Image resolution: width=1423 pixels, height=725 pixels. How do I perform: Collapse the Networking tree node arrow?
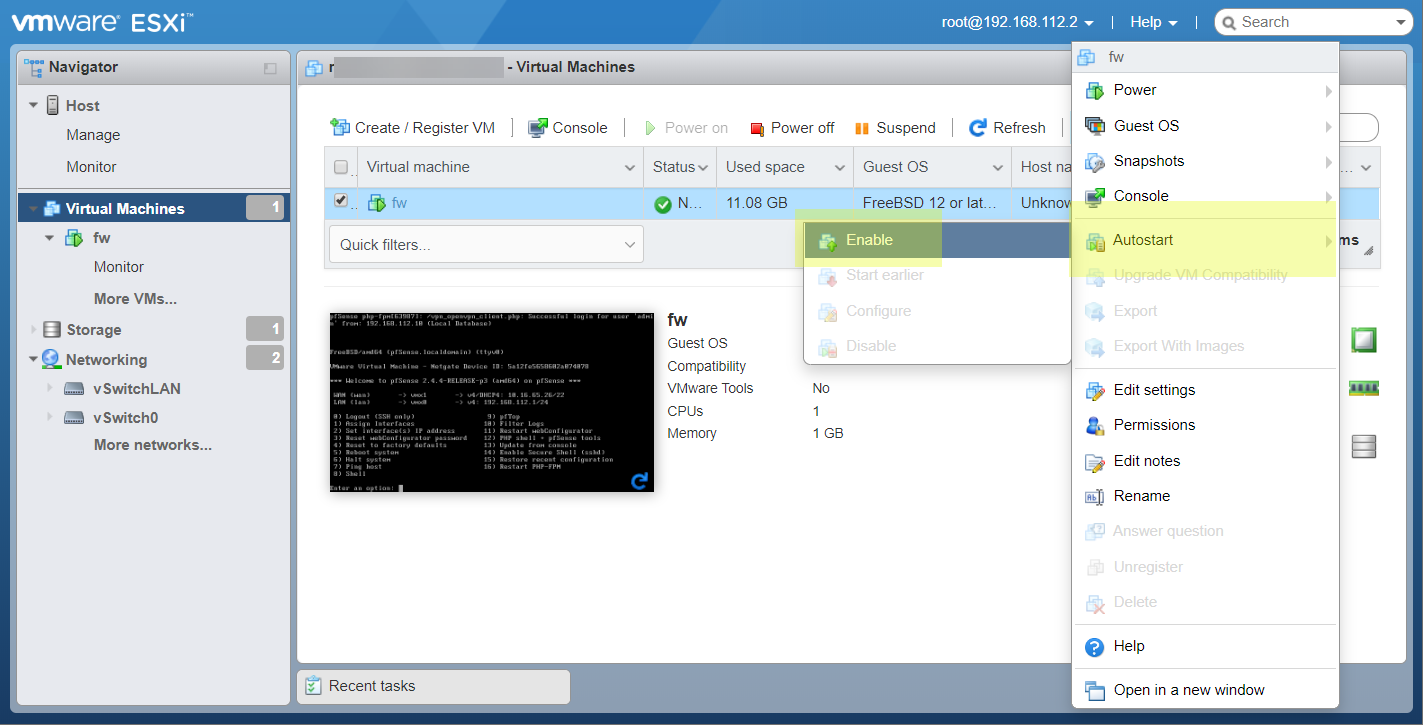[33, 359]
